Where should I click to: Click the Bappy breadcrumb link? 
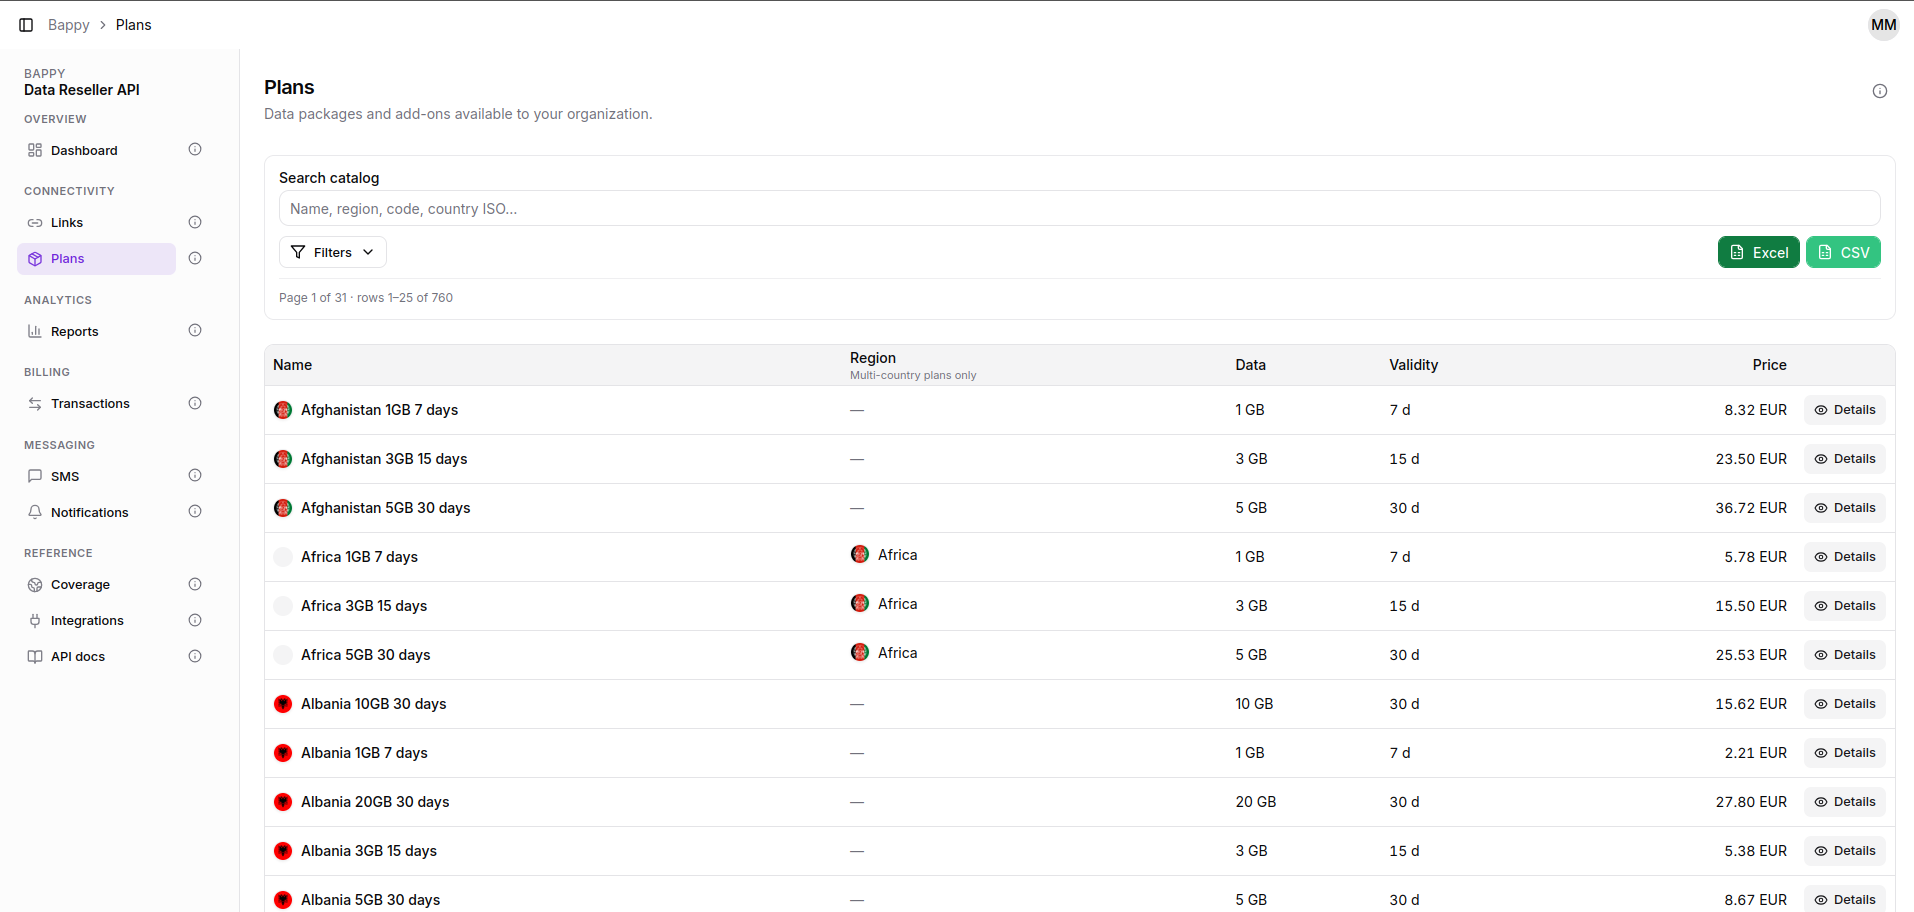point(69,25)
